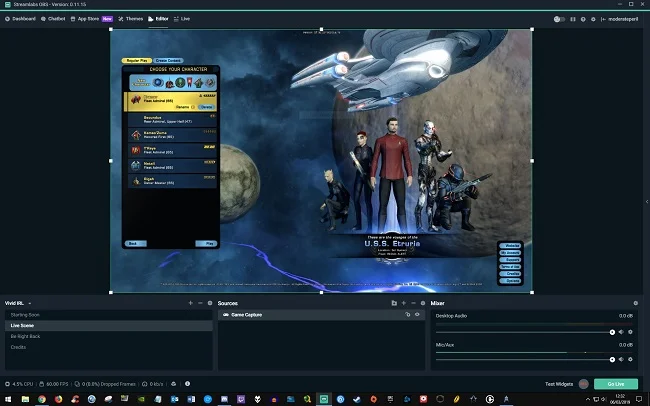Click the Test Widgets button
Image resolution: width=650 pixels, height=406 pixels.
559,384
